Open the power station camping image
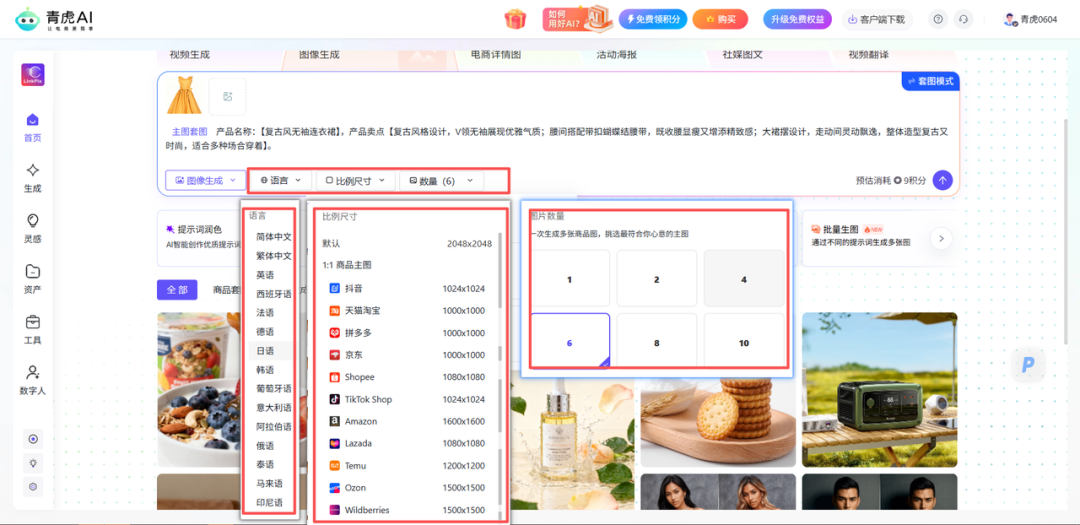1080x525 pixels. click(x=880, y=389)
